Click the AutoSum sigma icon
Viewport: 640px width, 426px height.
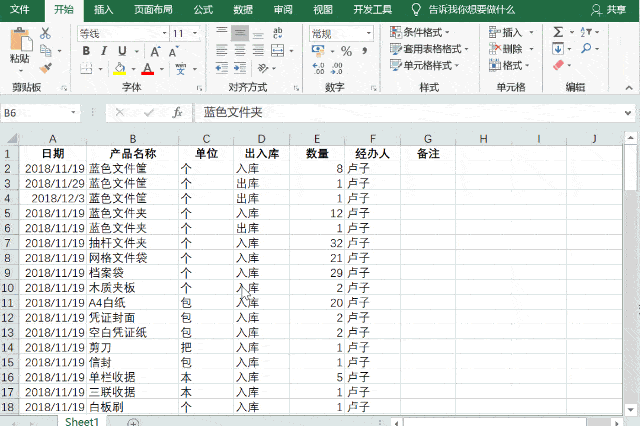pos(558,32)
